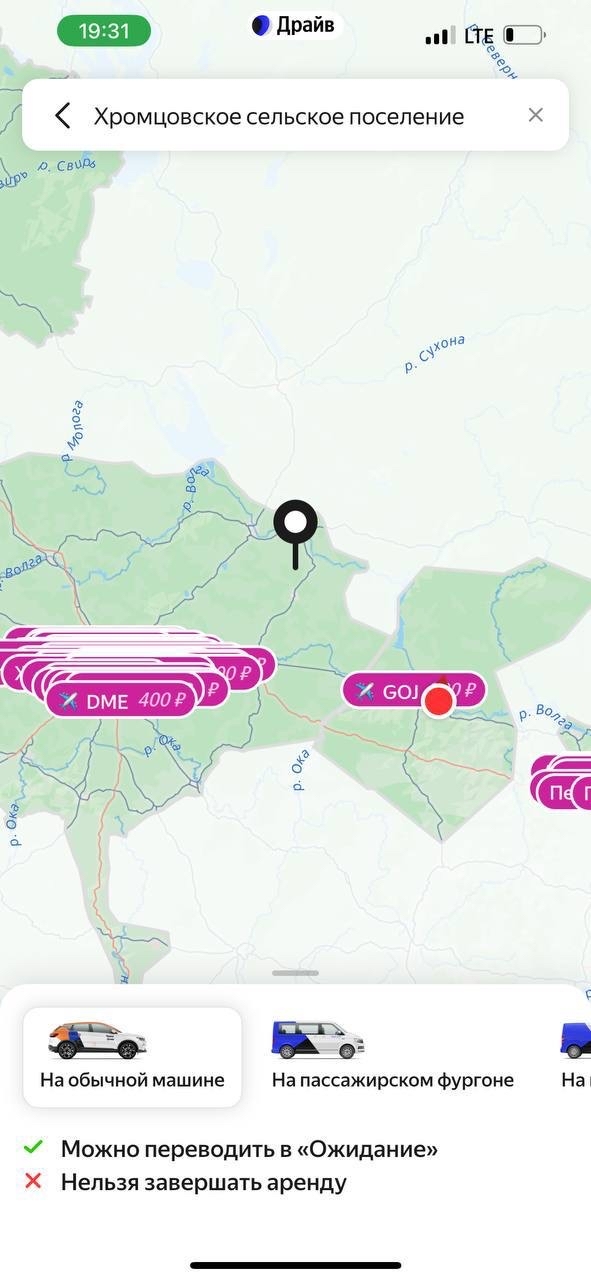Tap the green checkmark next to "Ожидание"
The image size is (591, 1280).
pyautogui.click(x=34, y=1147)
